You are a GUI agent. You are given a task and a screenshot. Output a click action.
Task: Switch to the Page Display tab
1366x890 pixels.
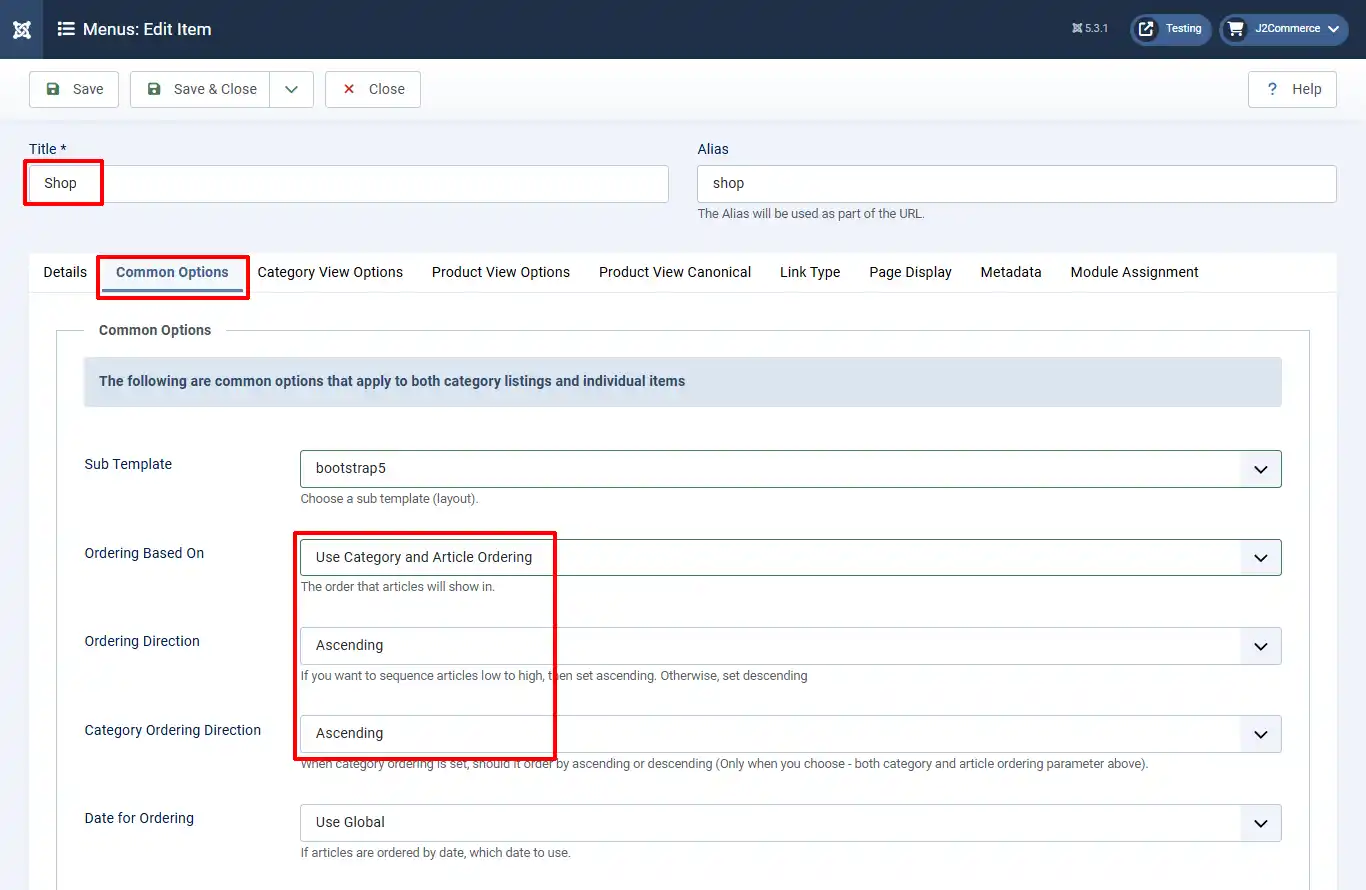click(x=910, y=272)
